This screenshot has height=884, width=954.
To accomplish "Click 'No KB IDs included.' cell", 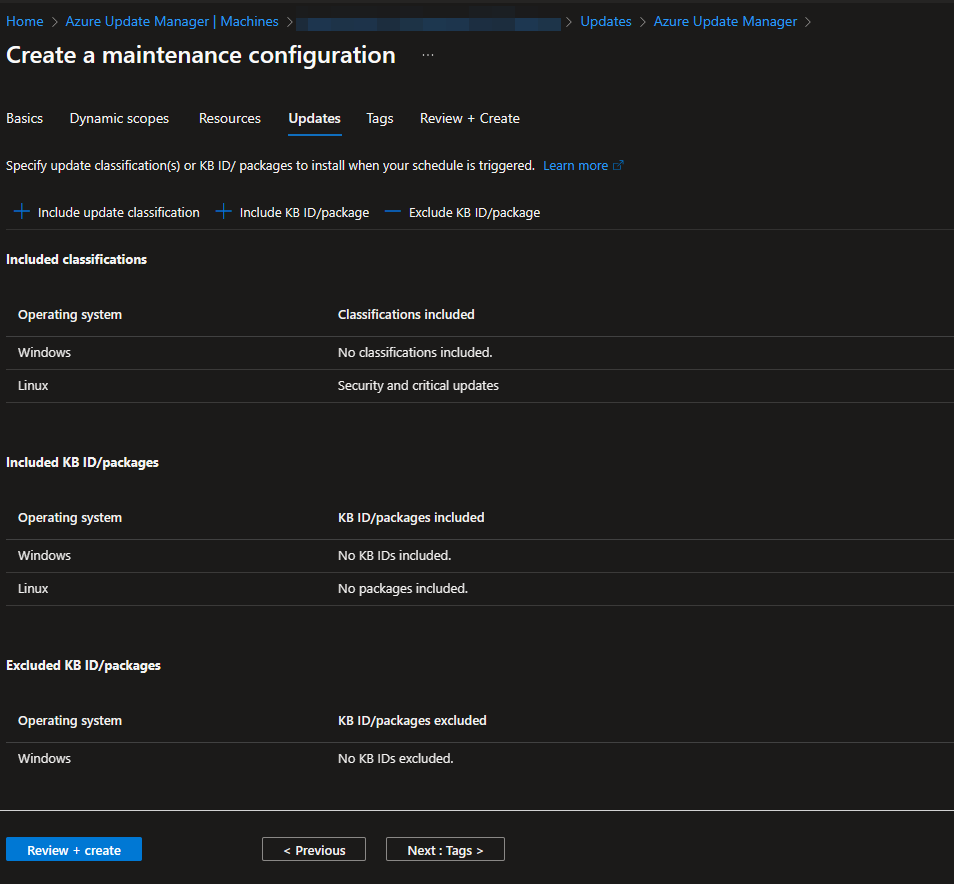I will (394, 555).
